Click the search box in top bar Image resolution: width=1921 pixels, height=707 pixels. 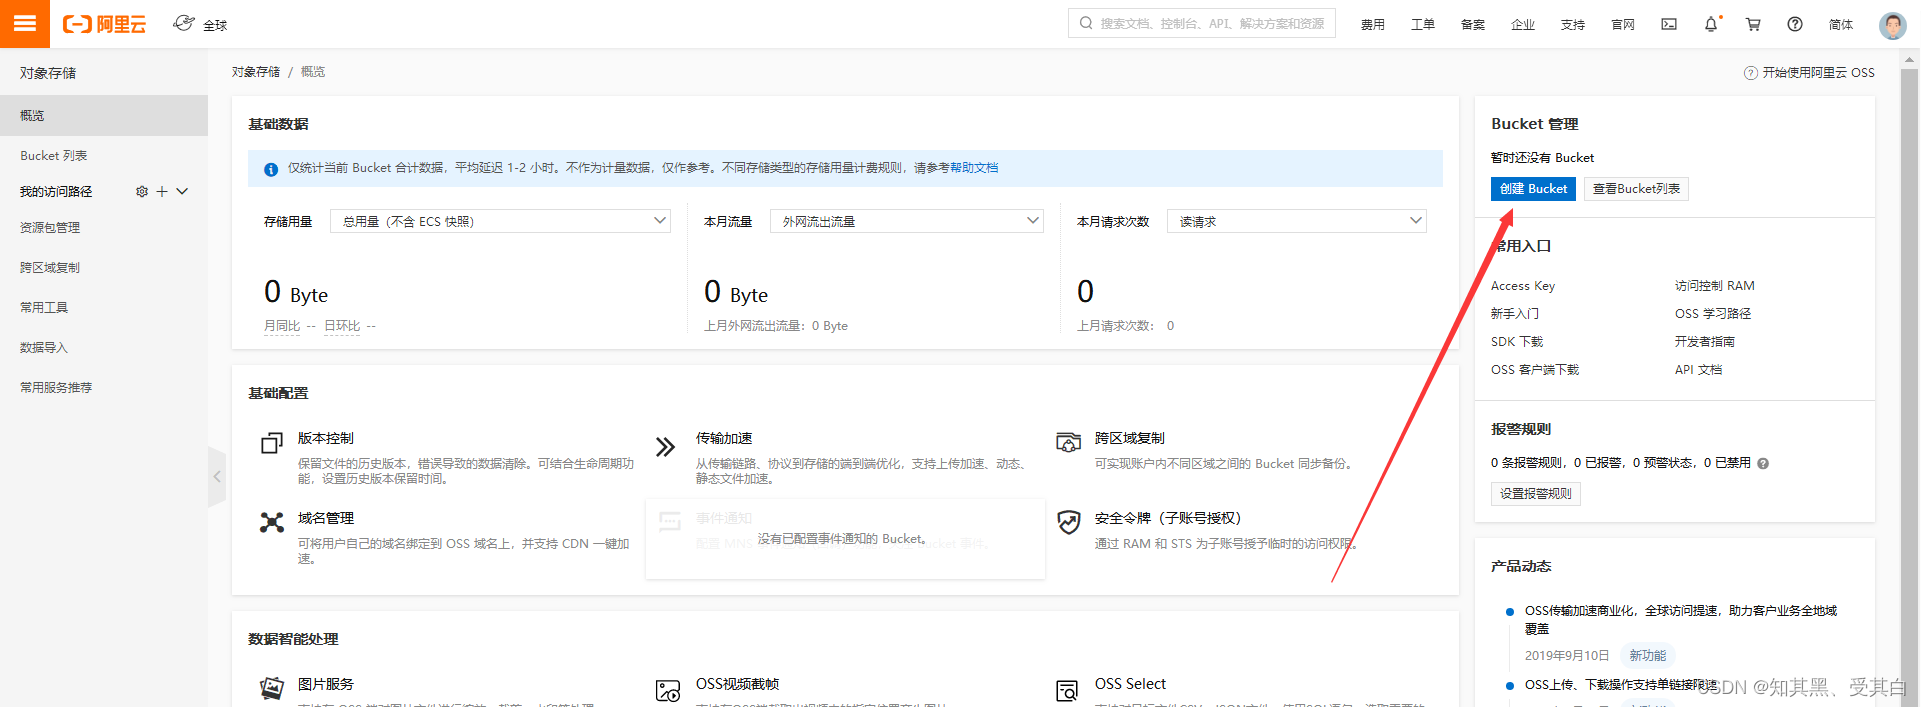(1202, 23)
